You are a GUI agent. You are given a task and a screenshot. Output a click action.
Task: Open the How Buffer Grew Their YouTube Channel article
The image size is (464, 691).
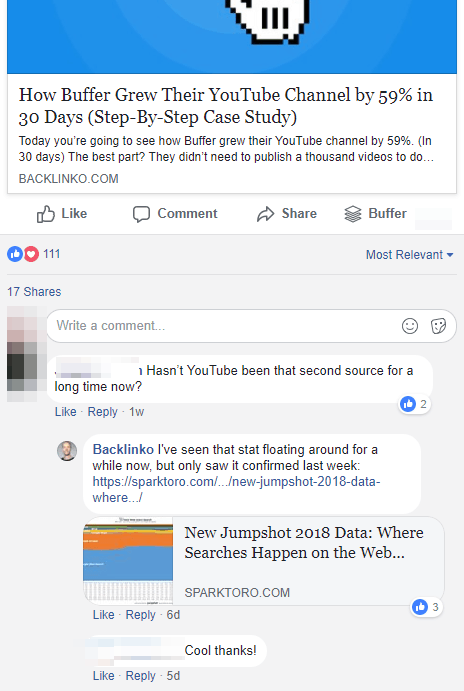click(x=226, y=106)
